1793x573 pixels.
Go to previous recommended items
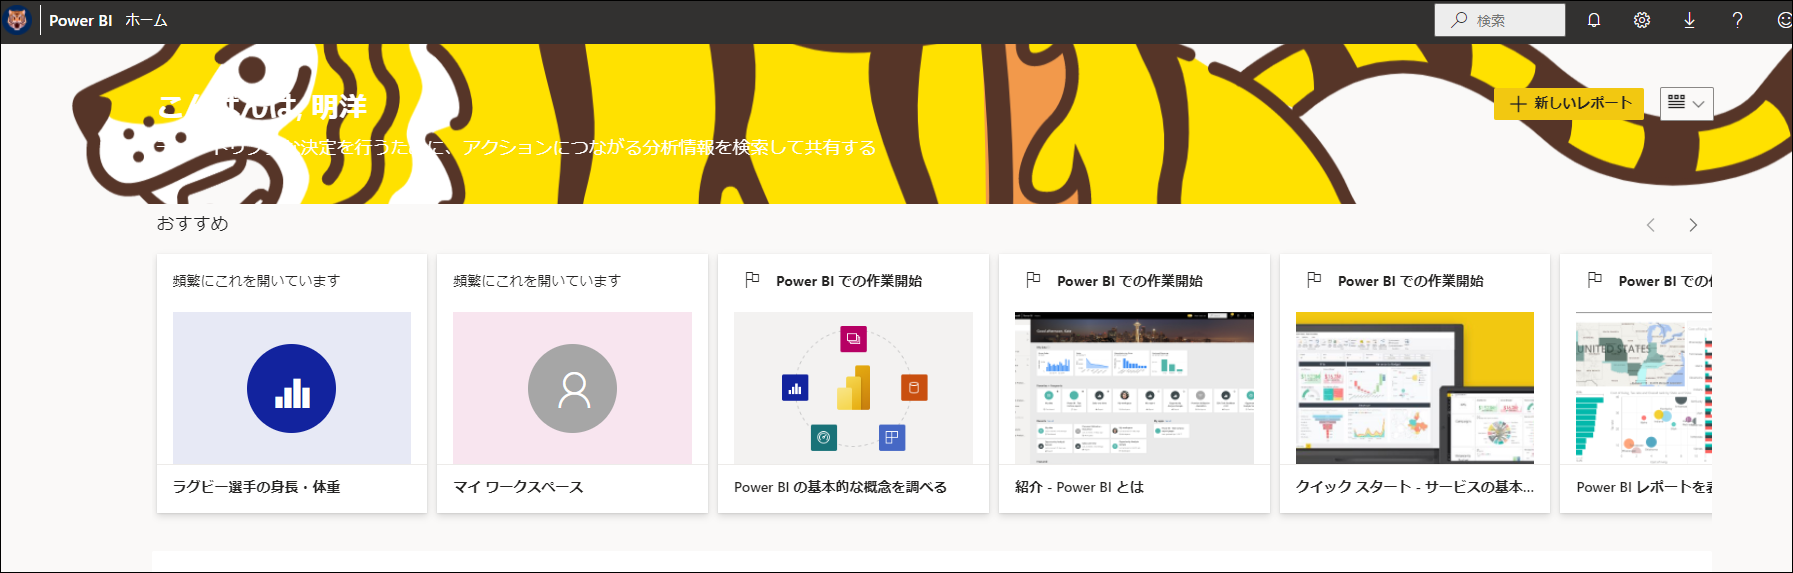pyautogui.click(x=1651, y=225)
